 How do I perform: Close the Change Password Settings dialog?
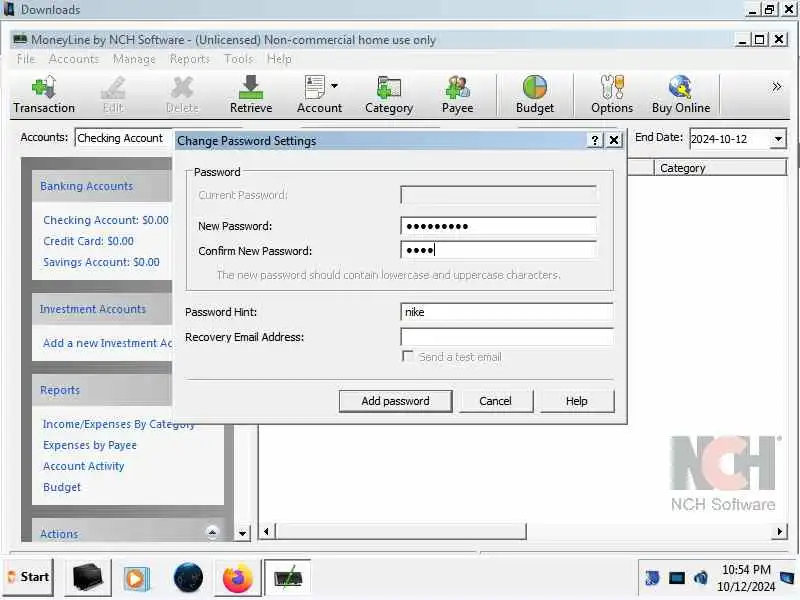coord(614,140)
